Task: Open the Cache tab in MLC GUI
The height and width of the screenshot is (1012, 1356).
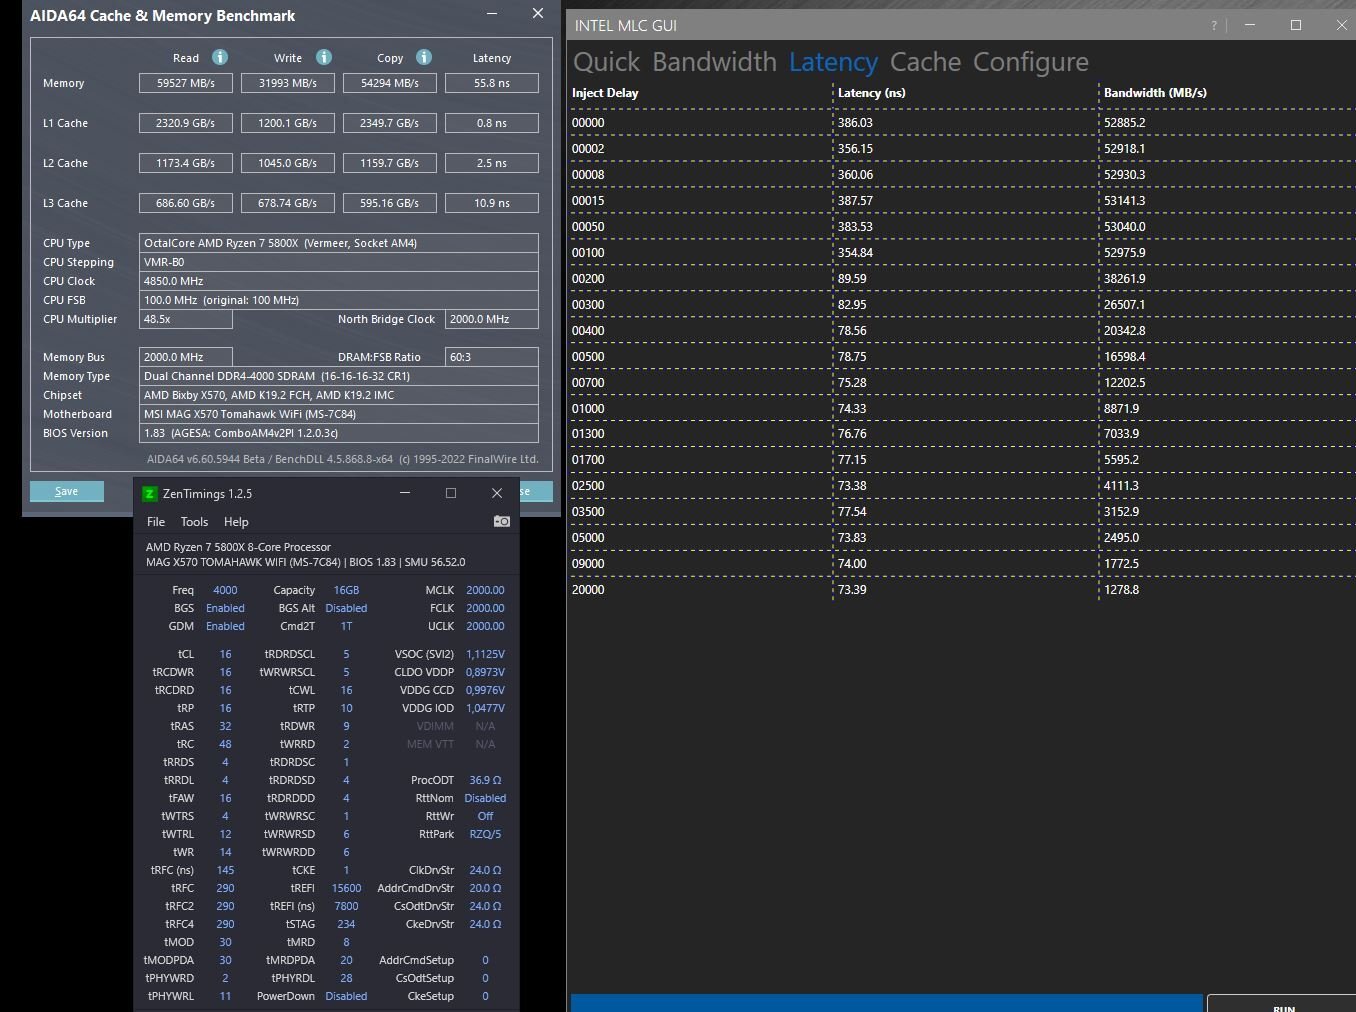Action: click(x=925, y=62)
